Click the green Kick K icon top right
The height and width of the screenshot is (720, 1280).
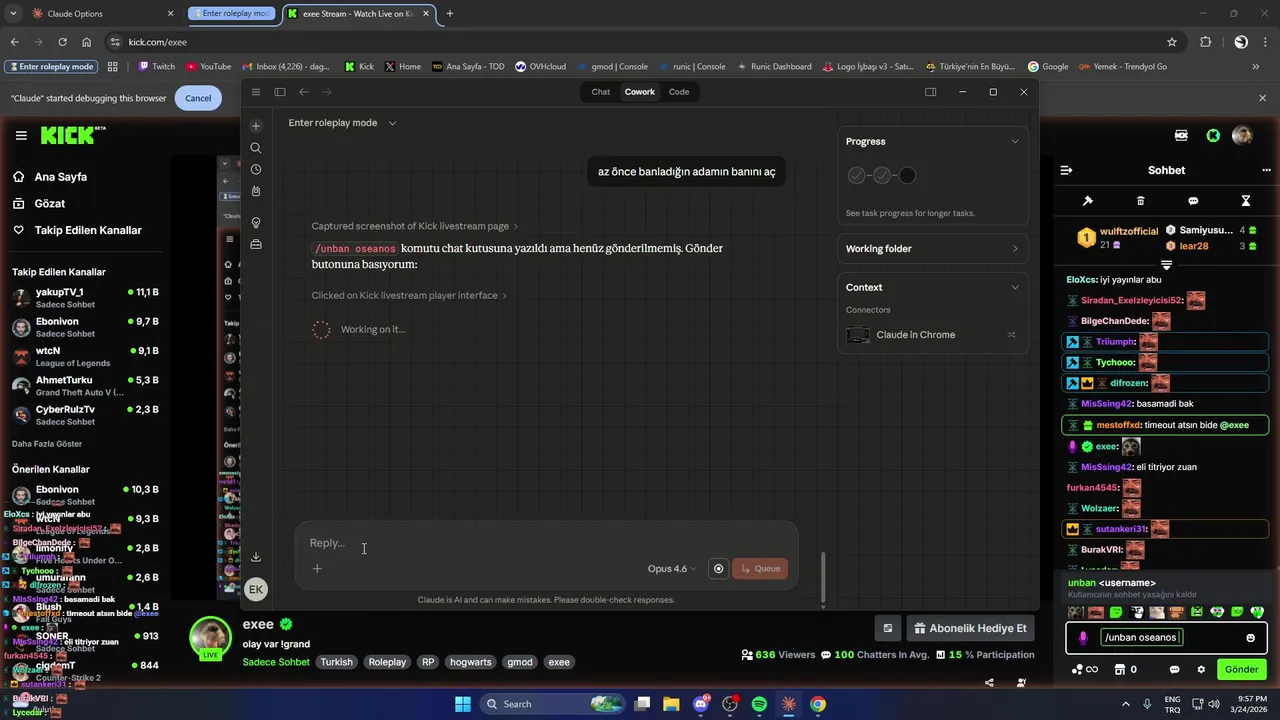(x=1213, y=135)
